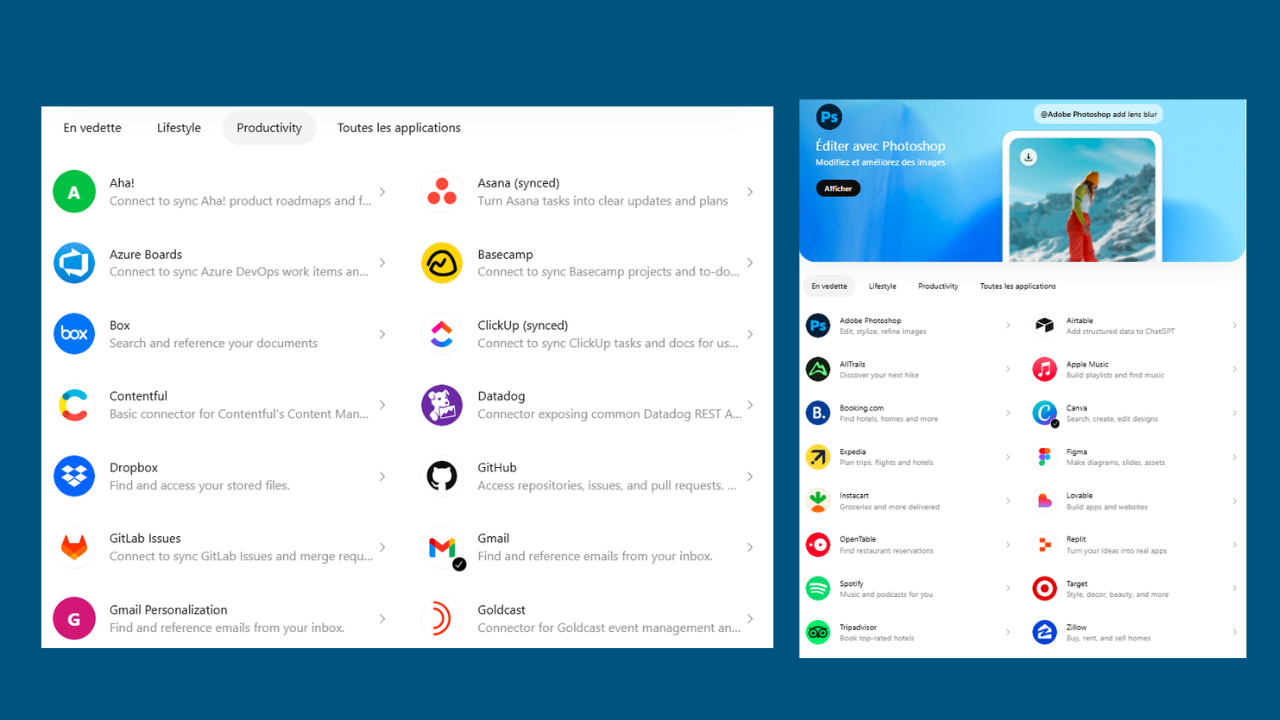The width and height of the screenshot is (1280, 720).
Task: Select the highlighted Productivity tab
Action: tap(269, 128)
